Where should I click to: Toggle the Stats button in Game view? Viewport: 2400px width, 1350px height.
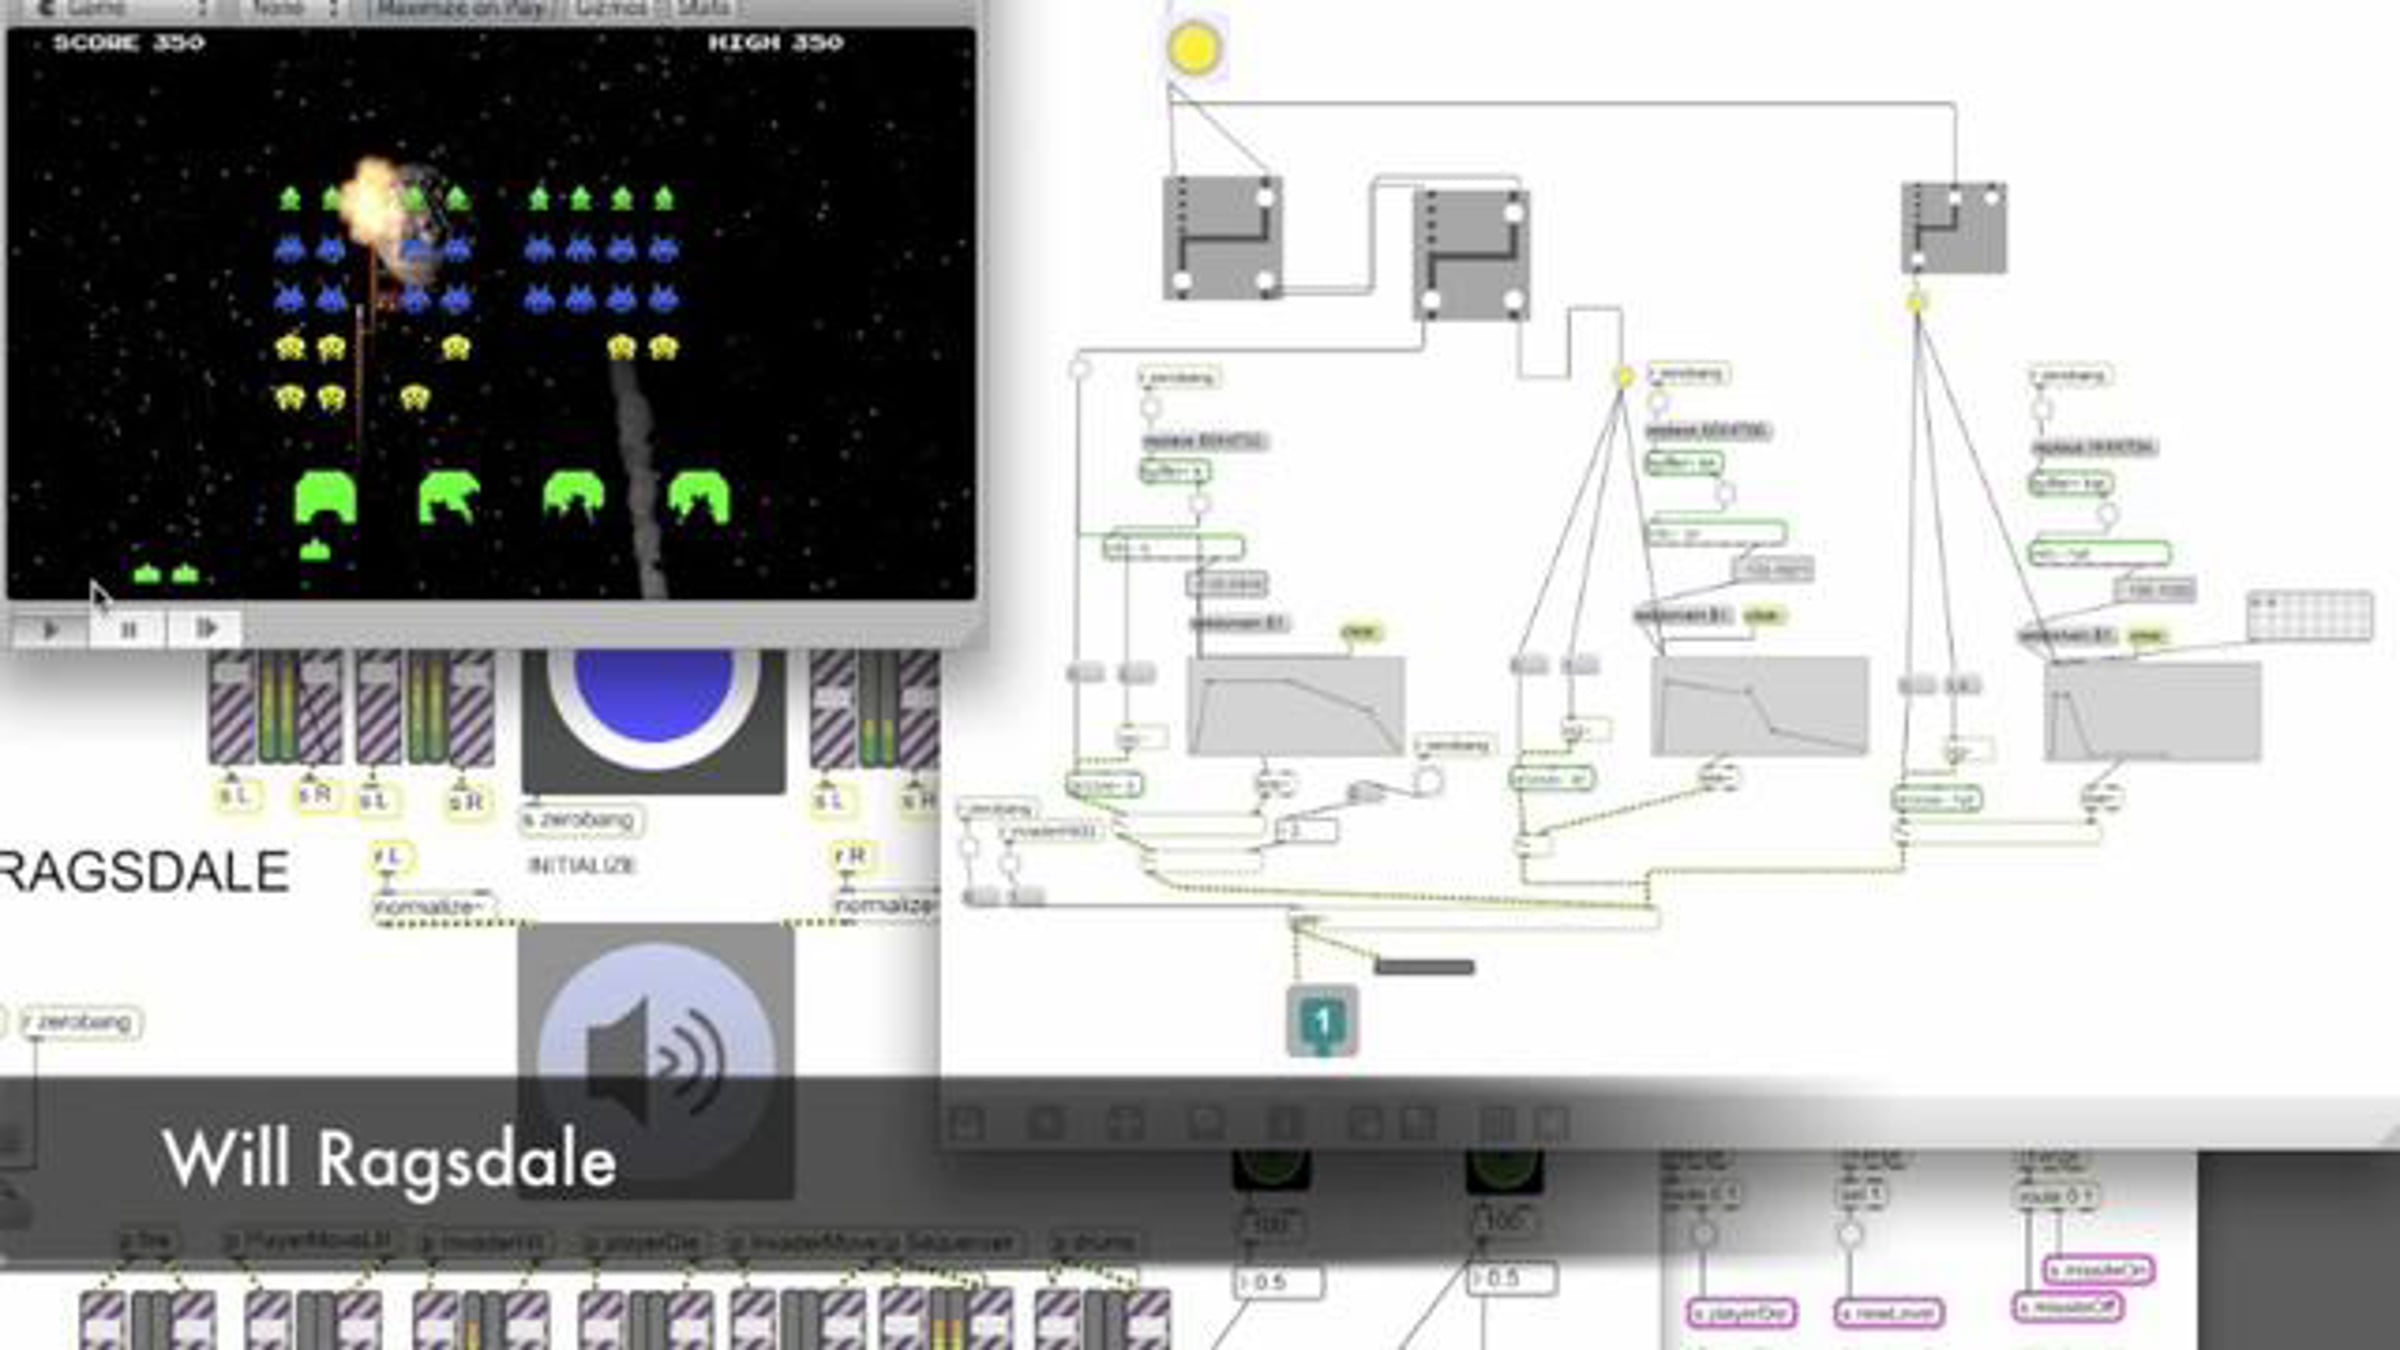pyautogui.click(x=703, y=9)
